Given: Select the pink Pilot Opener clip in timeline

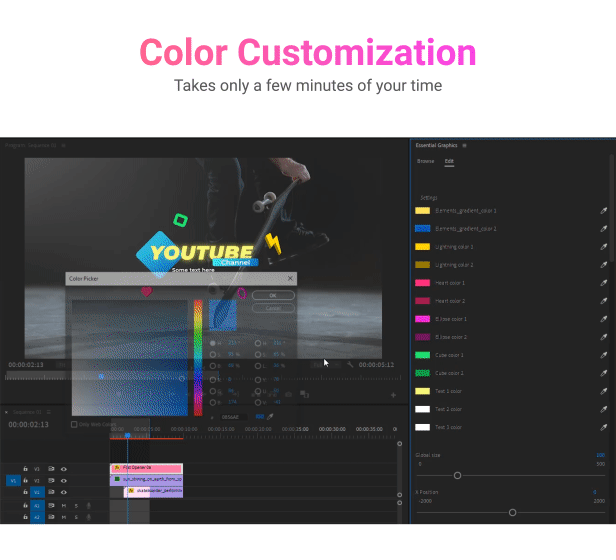Looking at the screenshot, I should point(147,468).
